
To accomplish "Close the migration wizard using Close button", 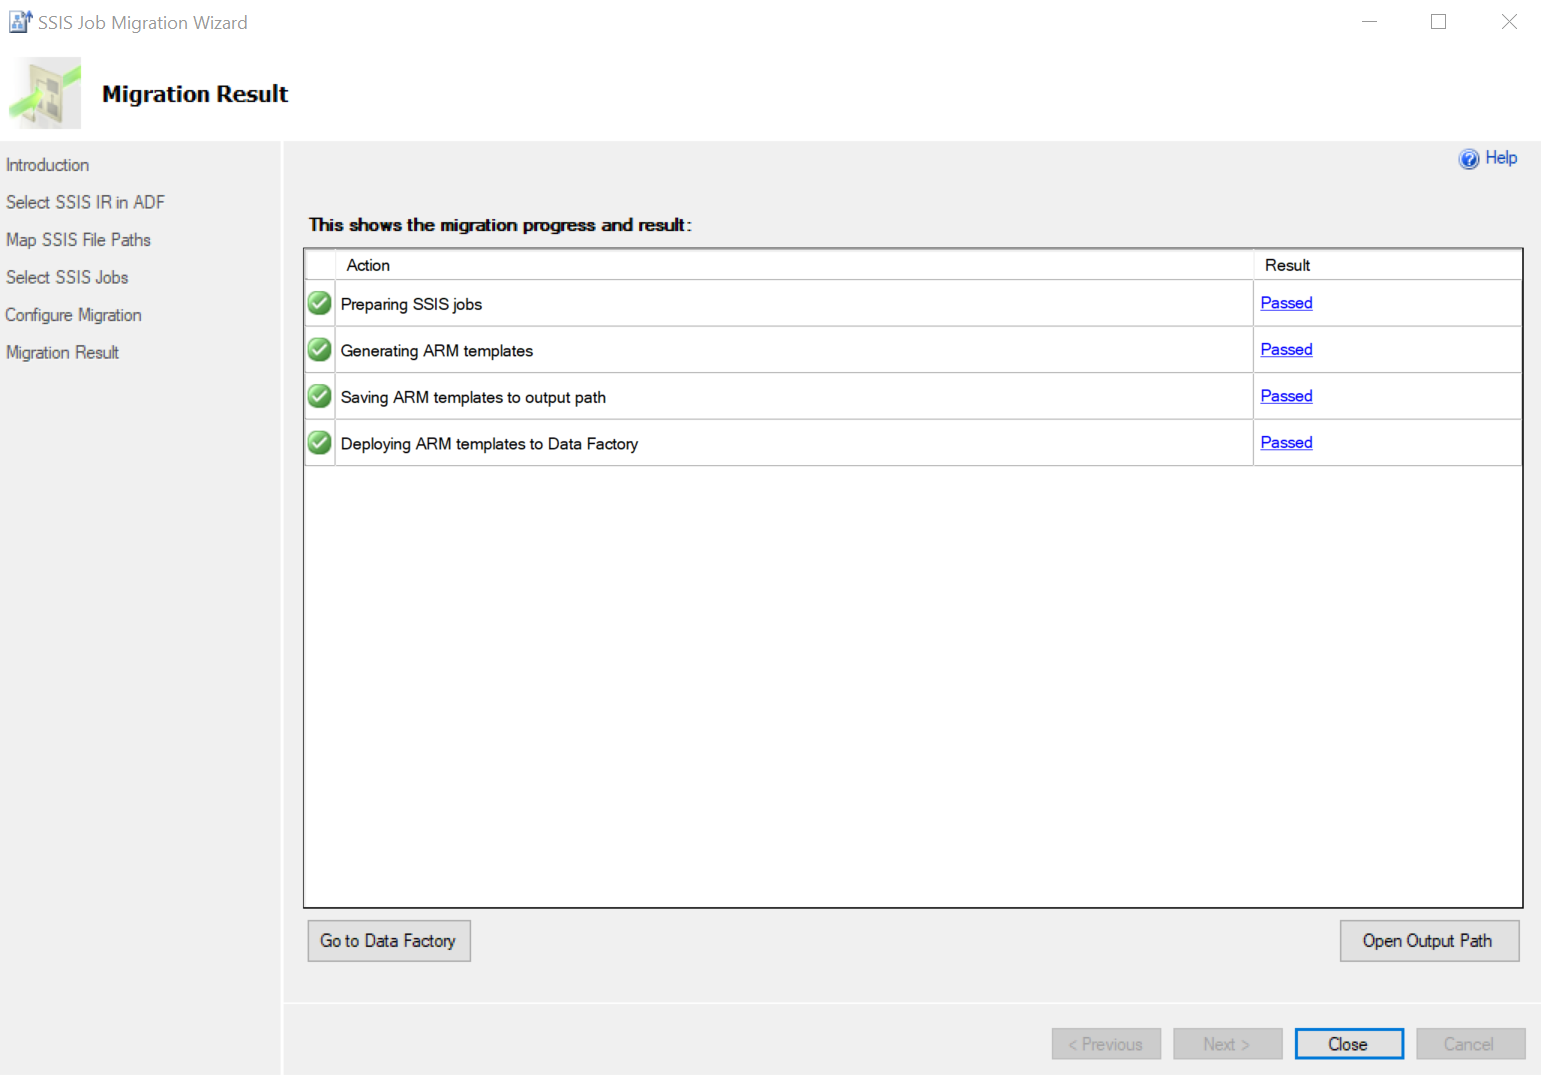I will tap(1348, 1044).
